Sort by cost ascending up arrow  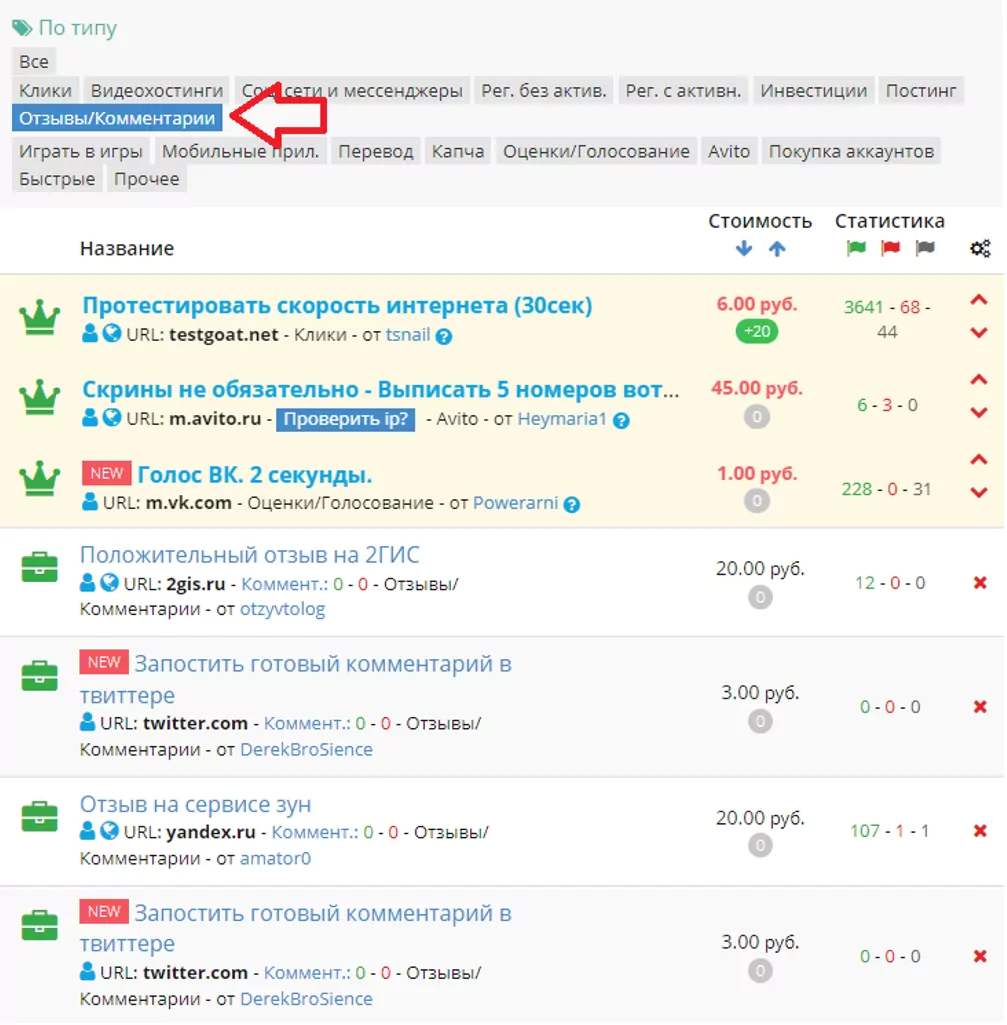pyautogui.click(x=777, y=248)
